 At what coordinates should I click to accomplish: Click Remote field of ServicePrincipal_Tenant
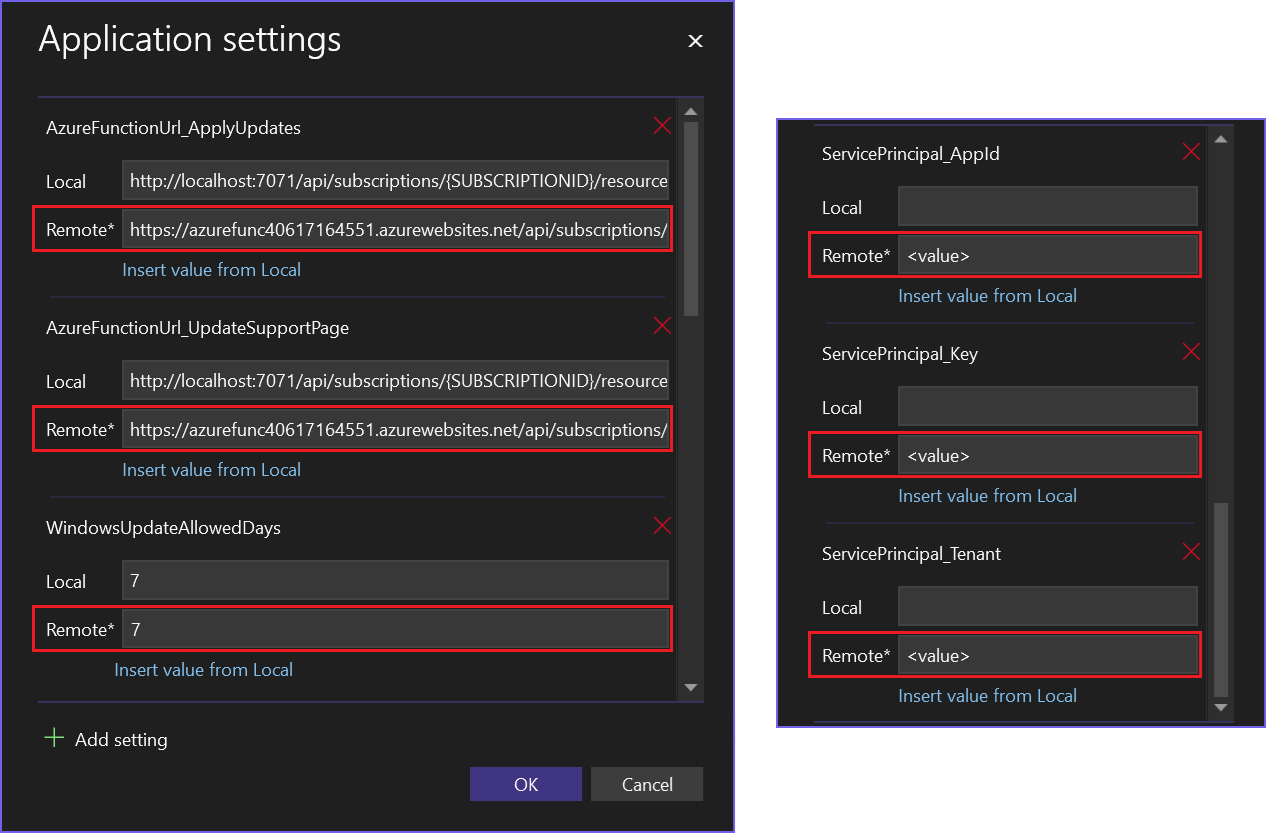[x=1047, y=656]
